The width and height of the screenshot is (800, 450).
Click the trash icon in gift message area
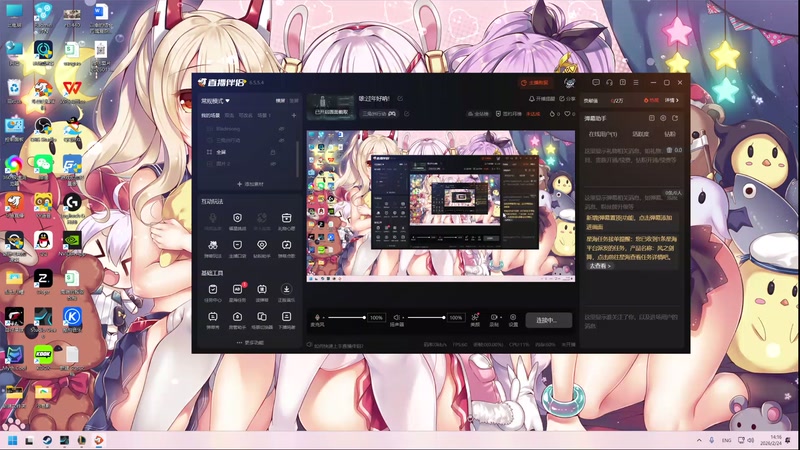click(x=669, y=150)
